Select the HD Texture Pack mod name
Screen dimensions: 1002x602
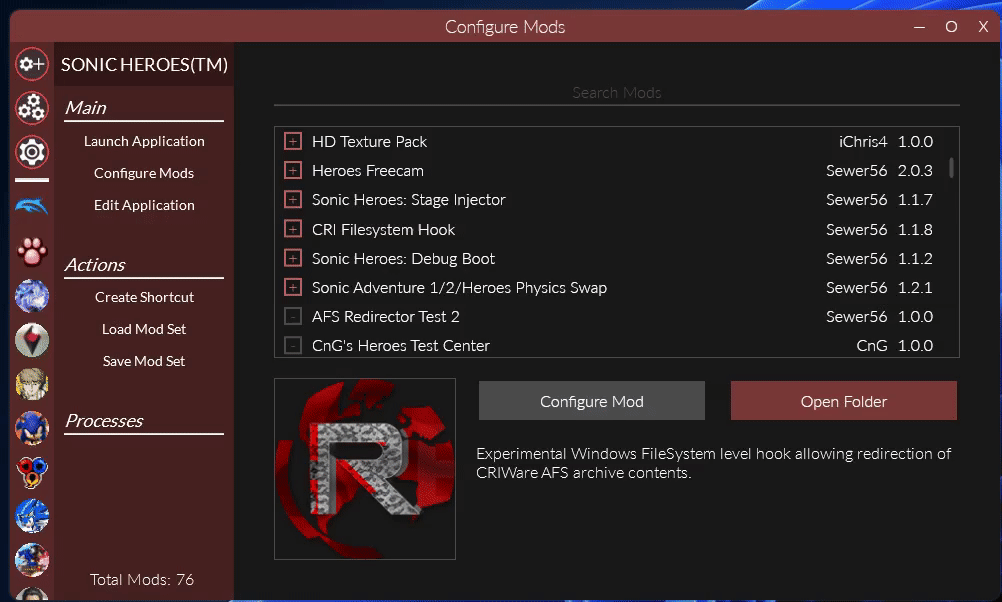[369, 141]
